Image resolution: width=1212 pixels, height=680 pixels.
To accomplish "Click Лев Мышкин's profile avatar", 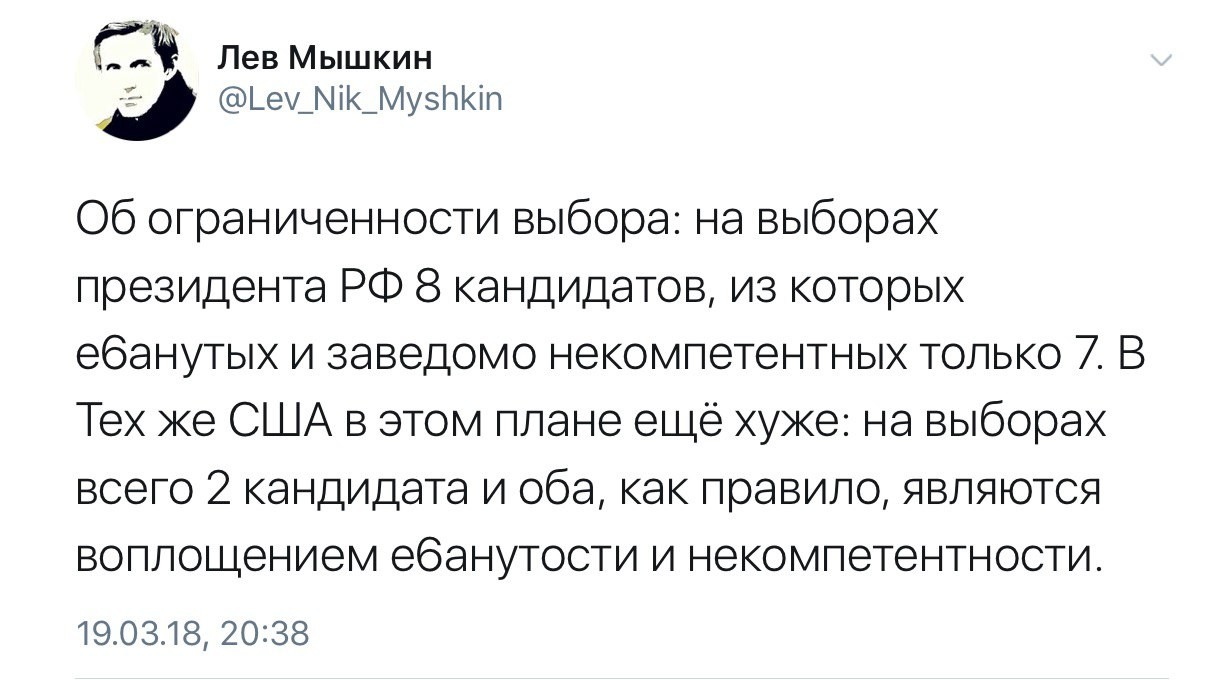I will (137, 79).
